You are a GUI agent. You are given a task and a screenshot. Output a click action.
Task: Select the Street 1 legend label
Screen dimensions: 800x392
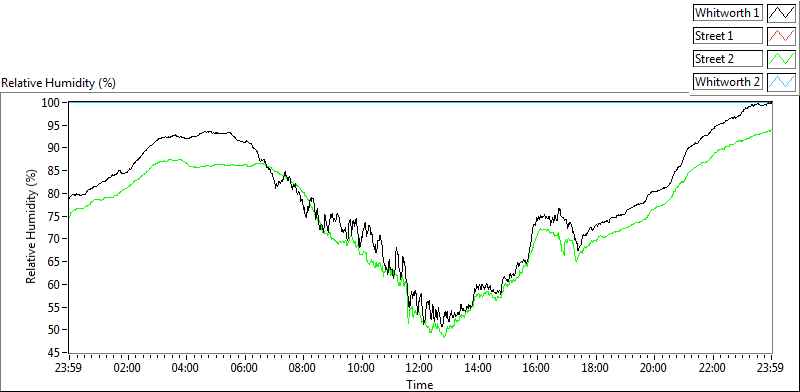(x=728, y=36)
